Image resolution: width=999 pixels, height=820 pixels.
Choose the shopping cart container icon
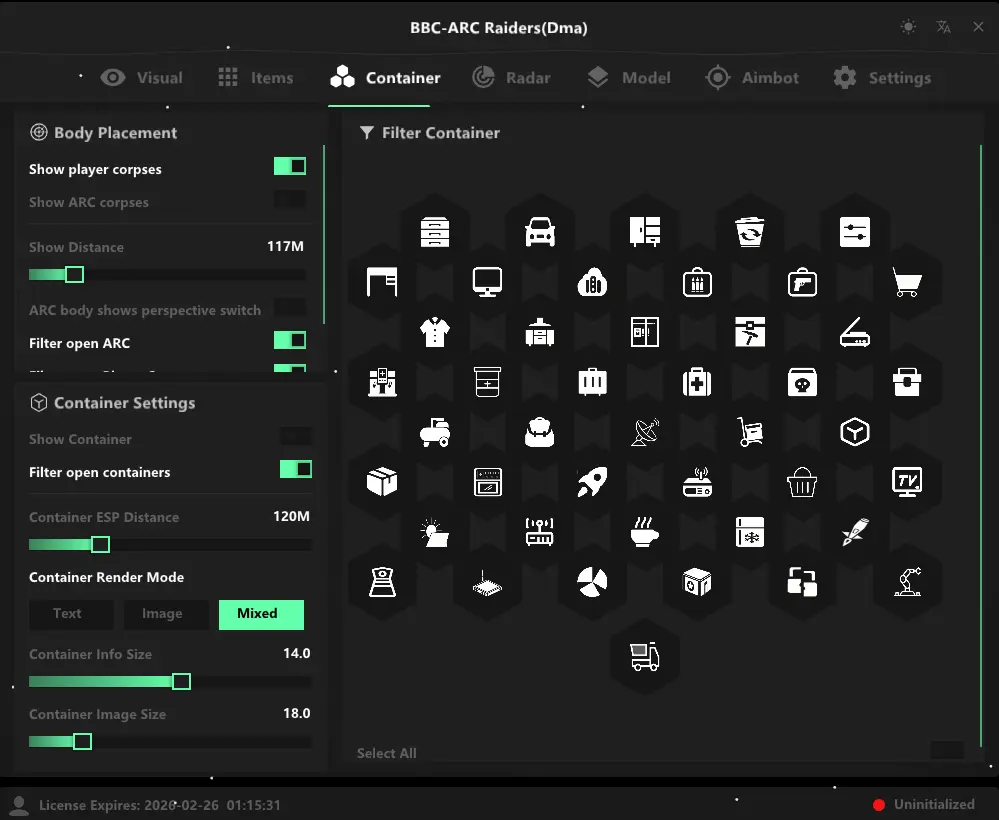point(907,283)
